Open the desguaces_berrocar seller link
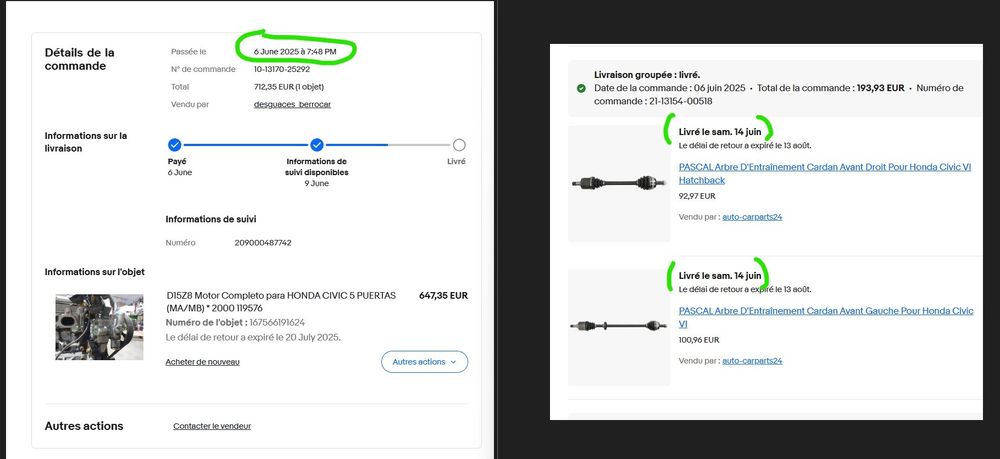The width and height of the screenshot is (1000, 459). 292,104
